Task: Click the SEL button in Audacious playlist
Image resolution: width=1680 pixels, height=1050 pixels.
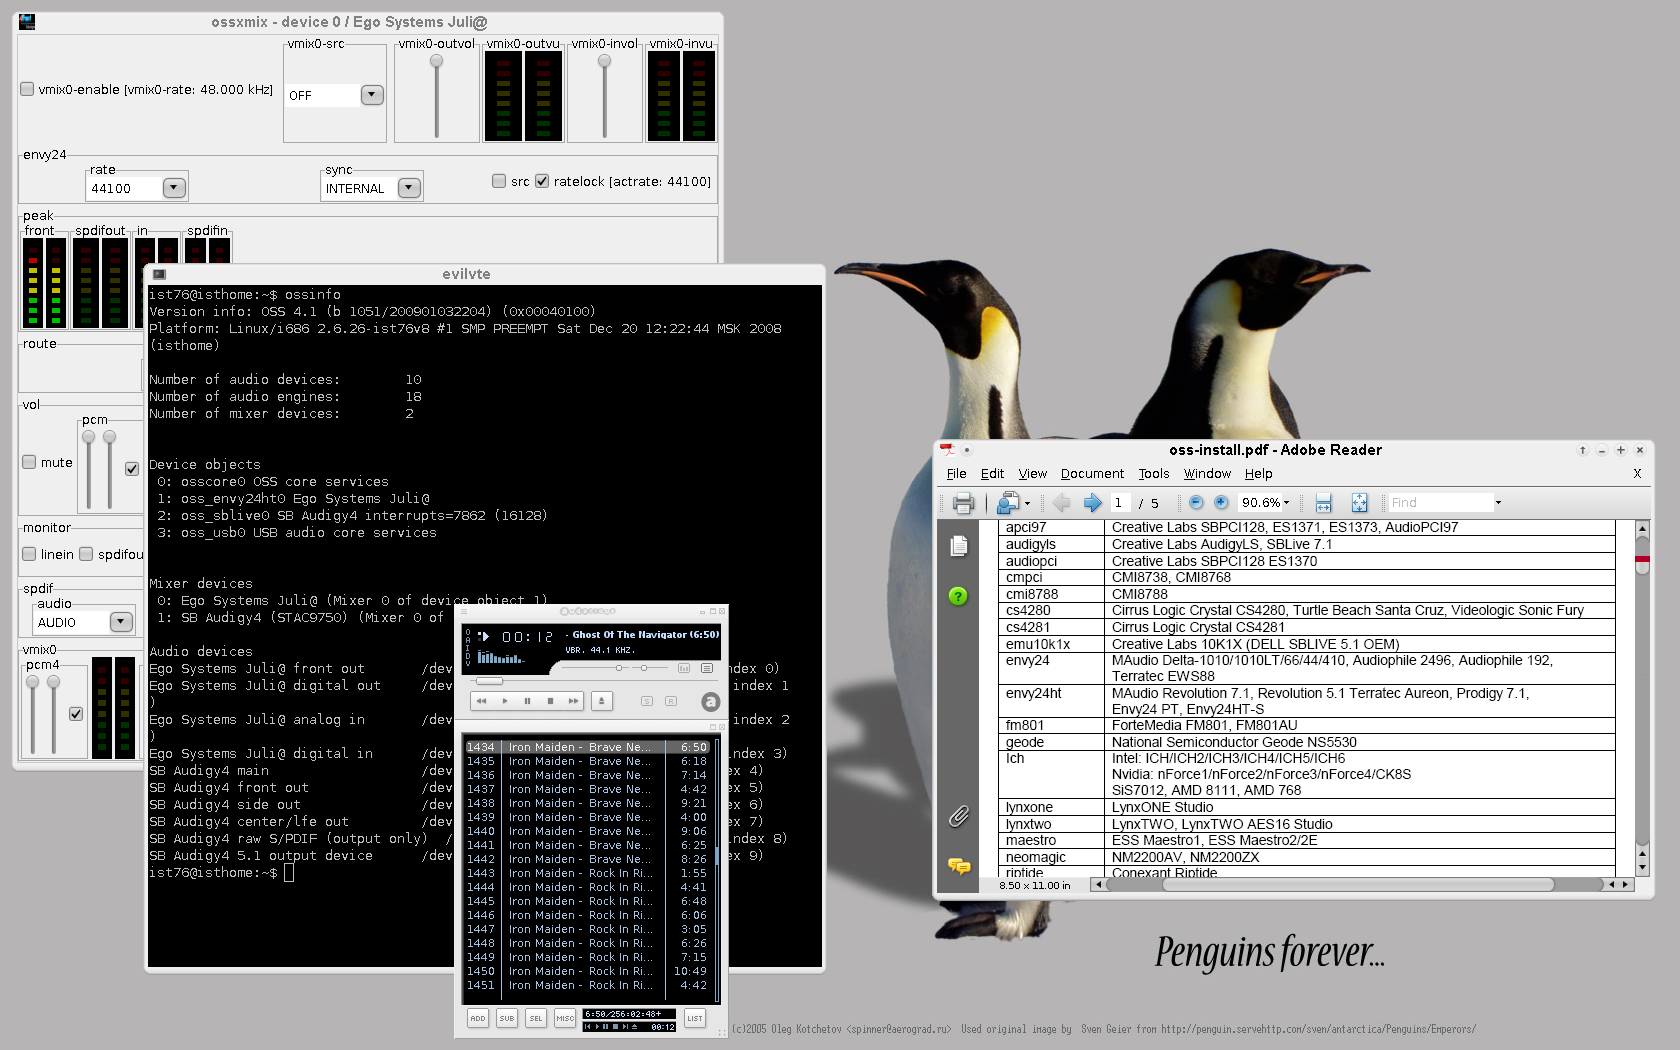Action: pyautogui.click(x=536, y=1018)
